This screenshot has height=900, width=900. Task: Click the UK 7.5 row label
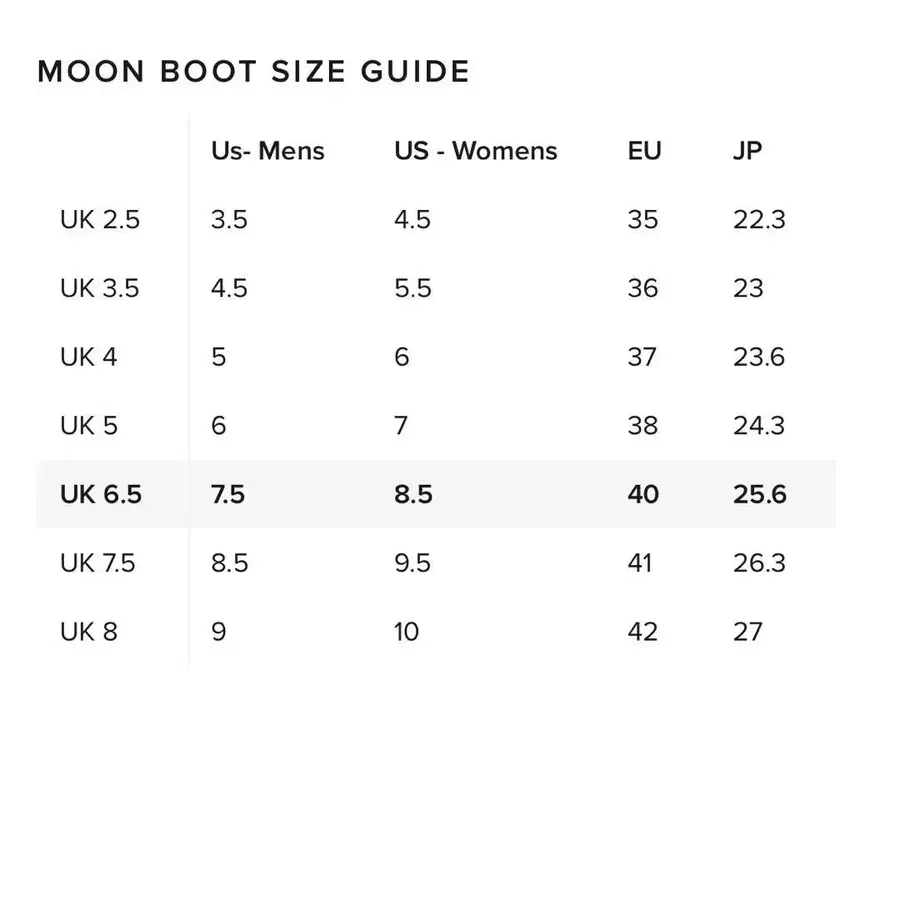coord(97,563)
